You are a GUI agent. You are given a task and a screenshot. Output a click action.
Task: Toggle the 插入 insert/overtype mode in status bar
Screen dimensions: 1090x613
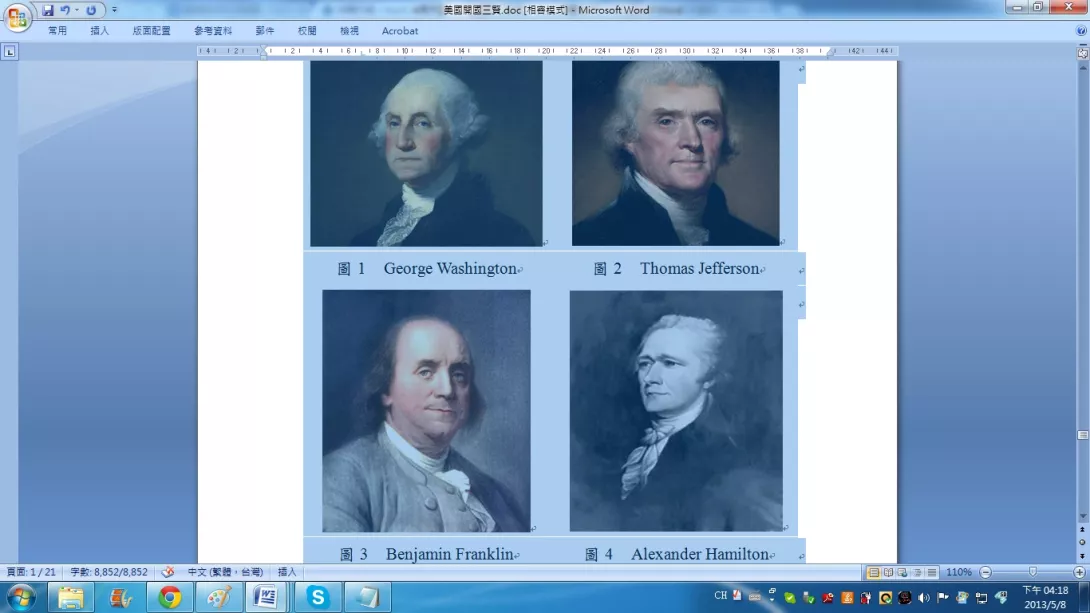point(287,572)
